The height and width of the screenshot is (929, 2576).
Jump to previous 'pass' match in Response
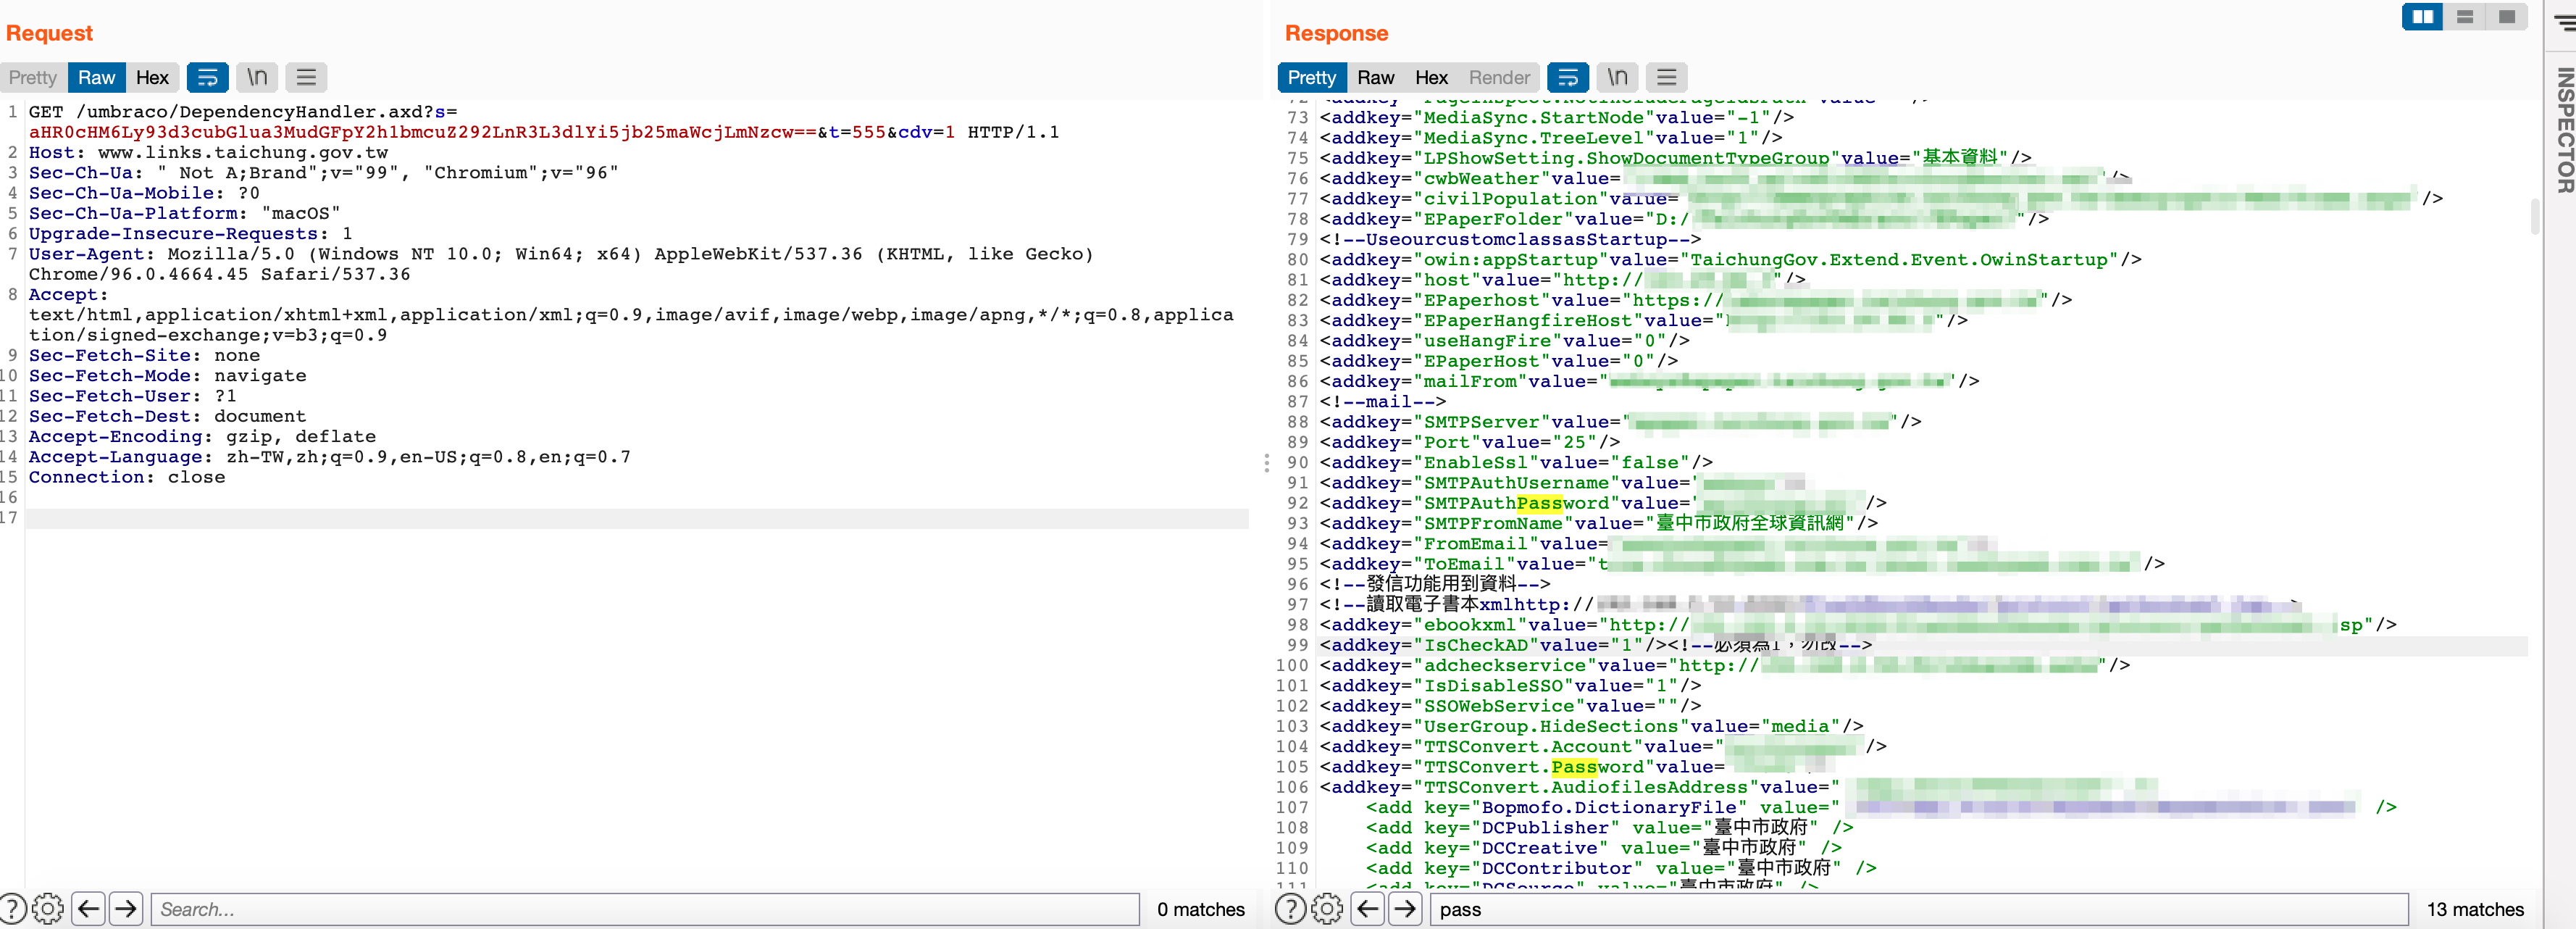1368,909
